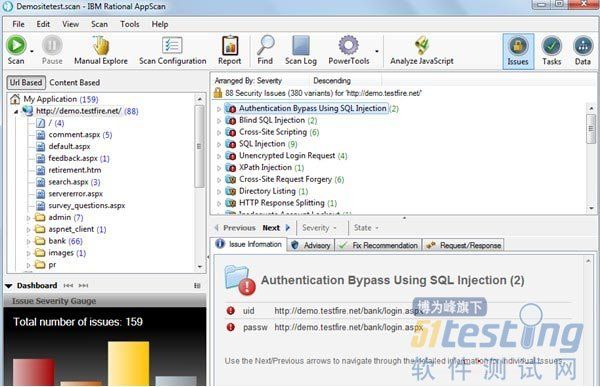This screenshot has width=600, height=387.
Task: Expand the admin folder
Action: pos(28,218)
